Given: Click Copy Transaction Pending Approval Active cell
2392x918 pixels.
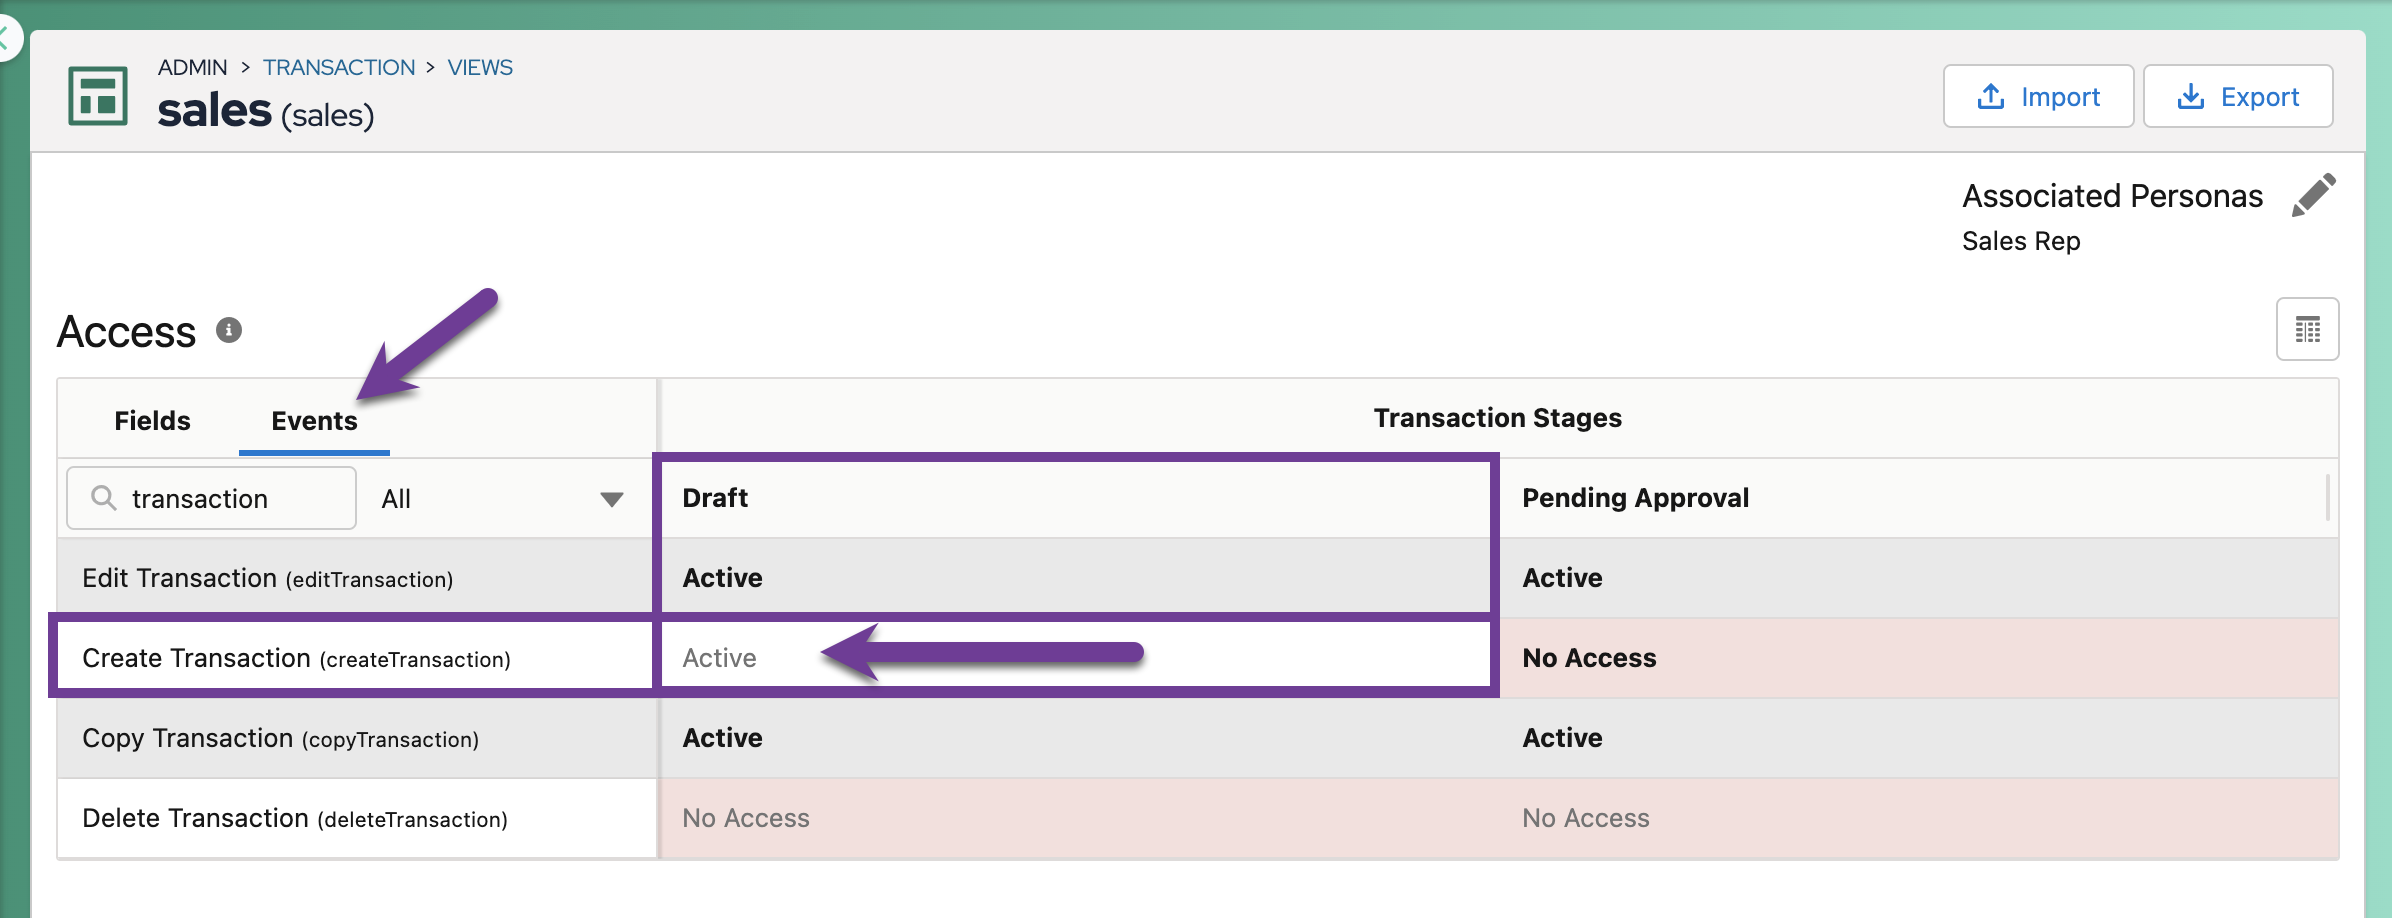Looking at the screenshot, I should tap(1919, 738).
